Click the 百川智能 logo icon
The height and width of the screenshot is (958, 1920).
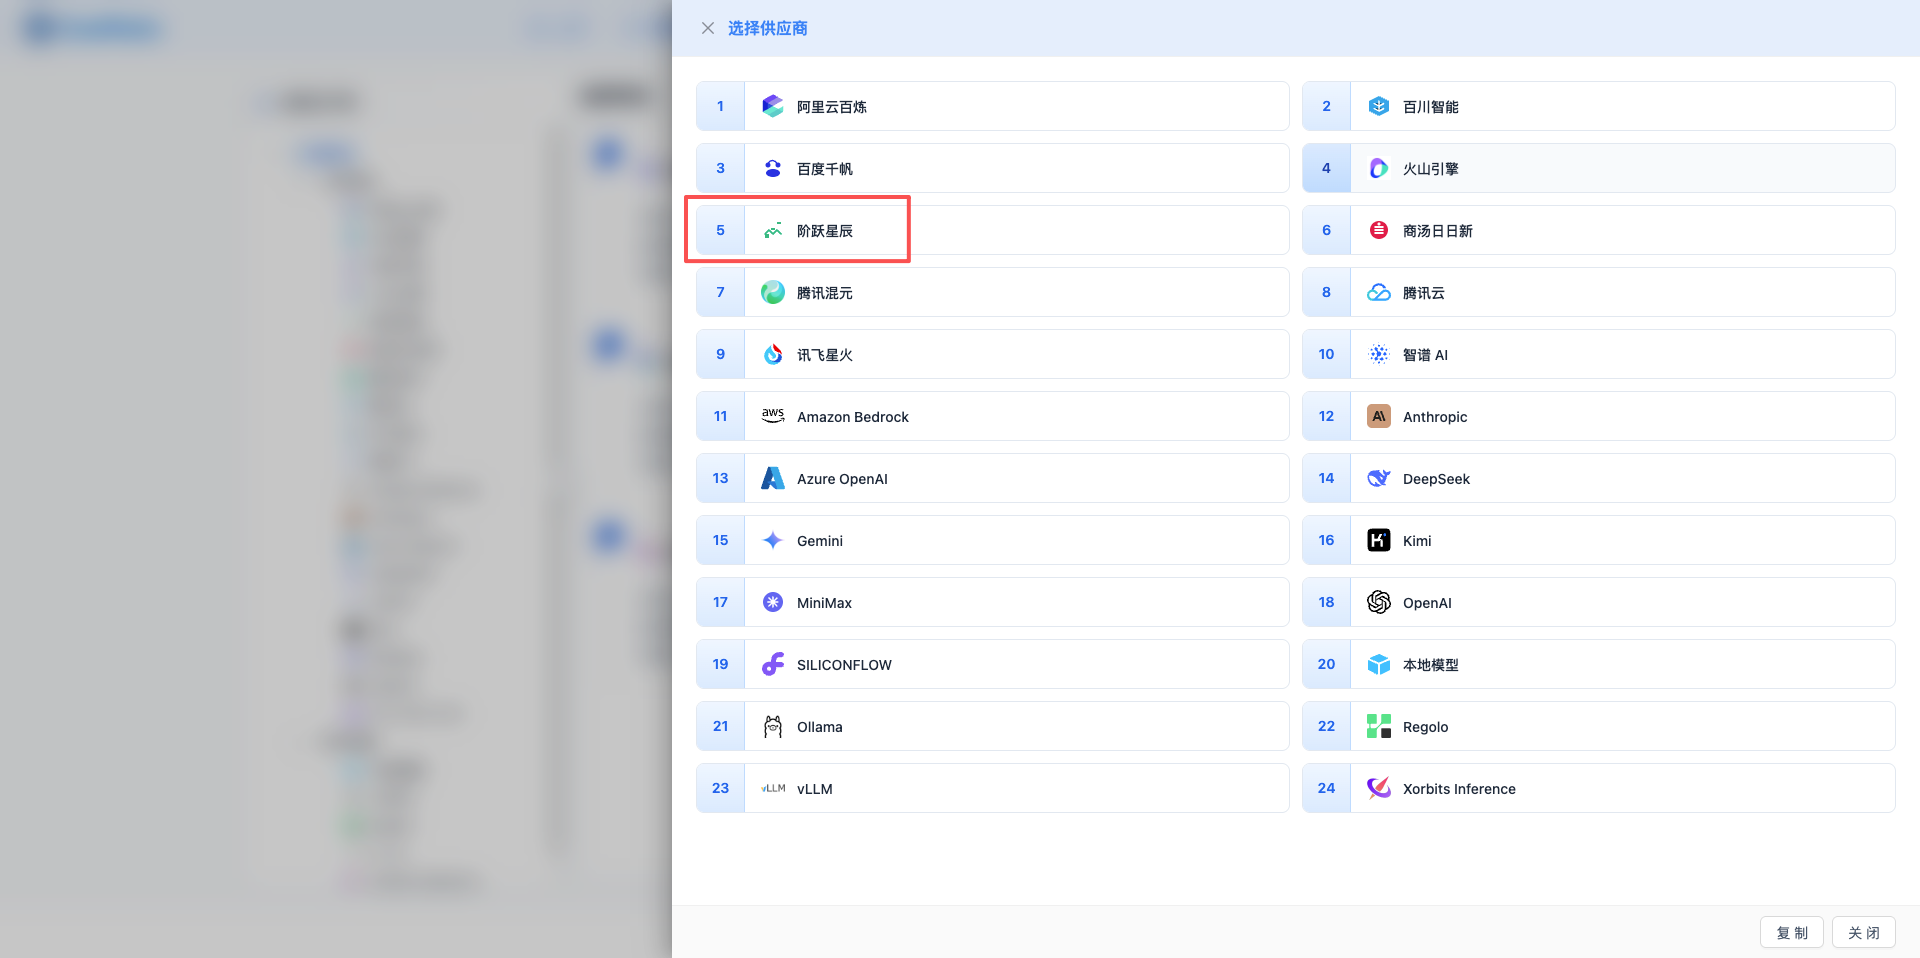pyautogui.click(x=1378, y=106)
